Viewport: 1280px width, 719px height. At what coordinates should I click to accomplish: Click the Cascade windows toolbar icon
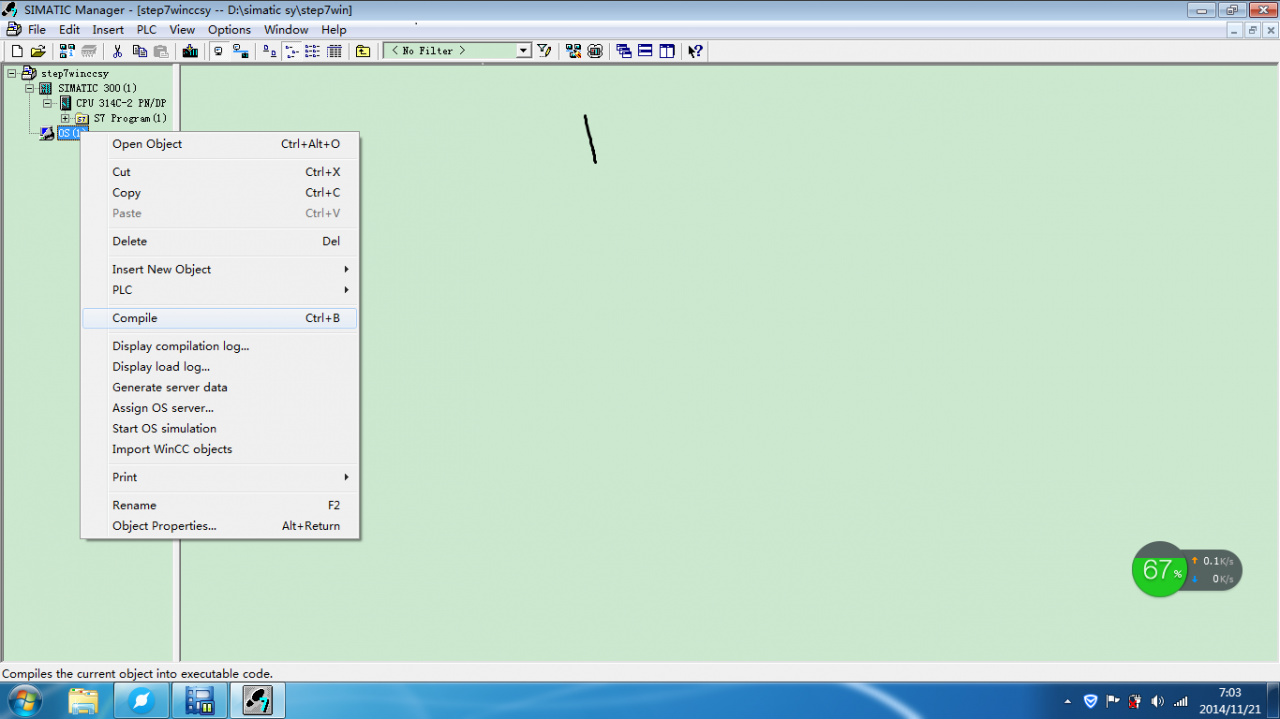click(624, 51)
